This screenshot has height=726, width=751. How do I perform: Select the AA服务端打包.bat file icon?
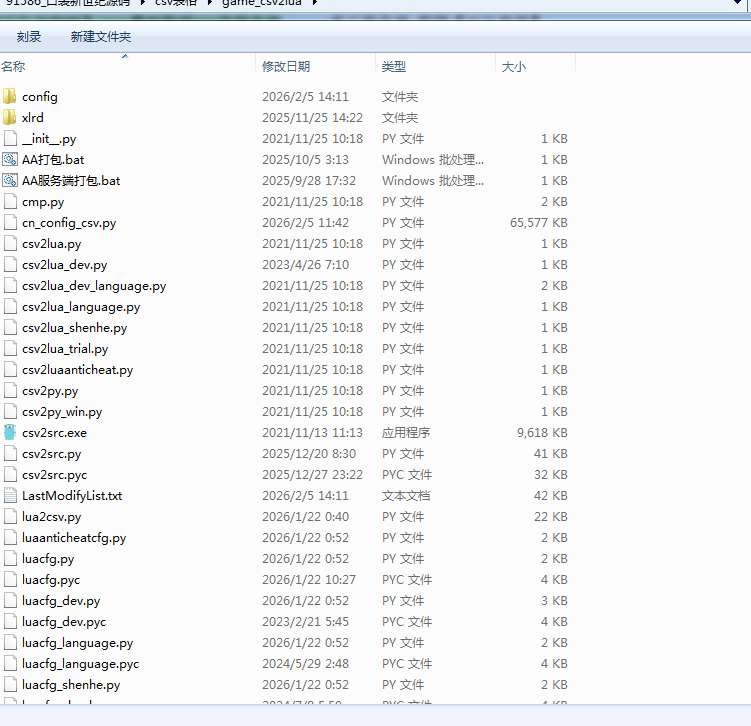(10, 181)
